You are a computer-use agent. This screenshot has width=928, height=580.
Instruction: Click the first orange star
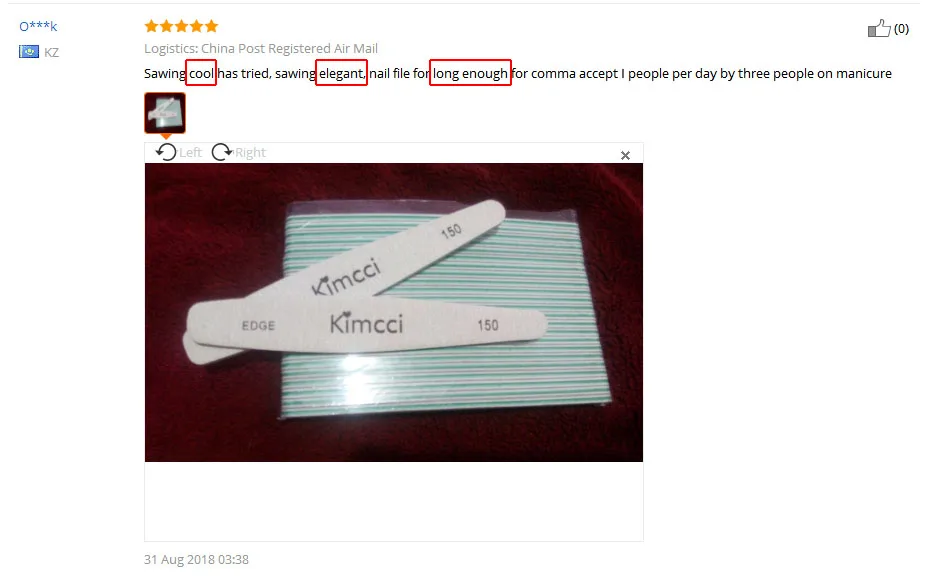click(152, 25)
